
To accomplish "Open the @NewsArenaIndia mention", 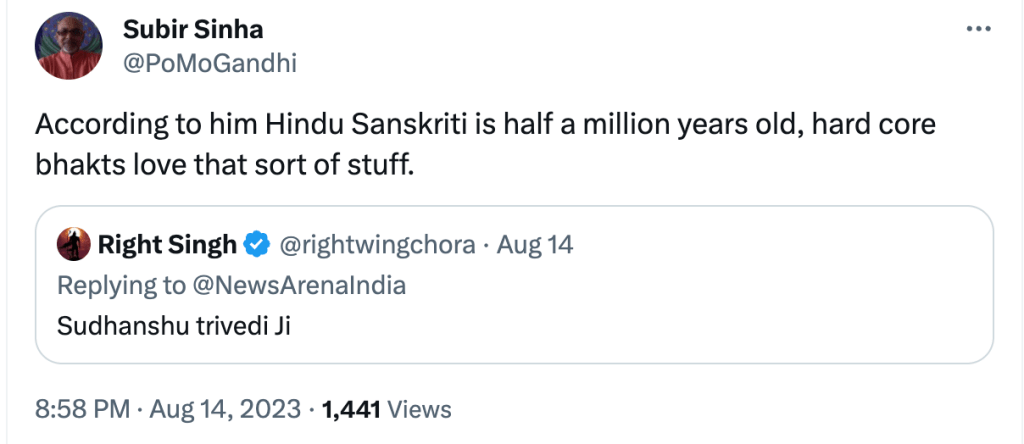I will coord(300,285).
